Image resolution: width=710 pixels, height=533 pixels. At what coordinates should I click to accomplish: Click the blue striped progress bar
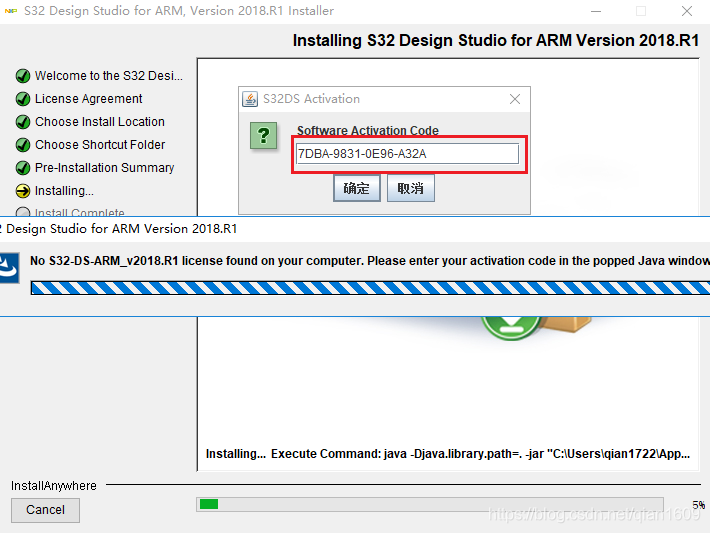pyautogui.click(x=370, y=288)
